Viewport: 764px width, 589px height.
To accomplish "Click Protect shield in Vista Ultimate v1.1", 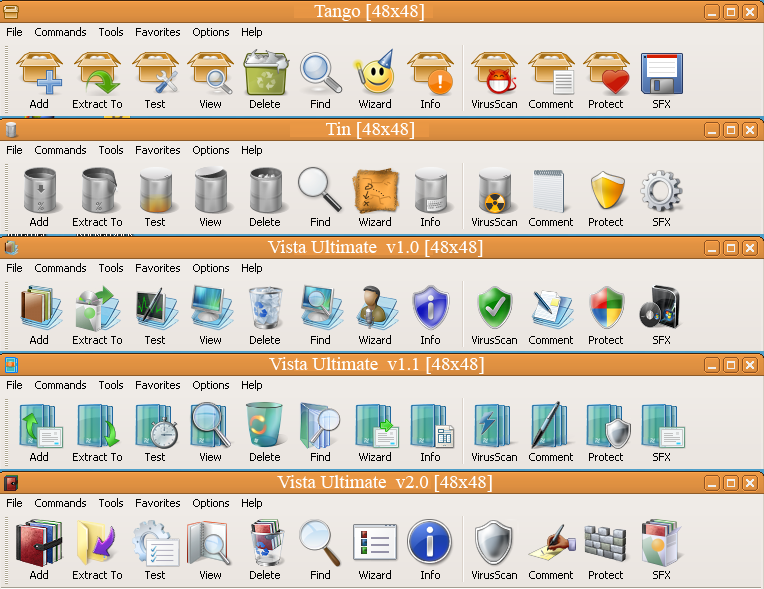I will coord(609,426).
